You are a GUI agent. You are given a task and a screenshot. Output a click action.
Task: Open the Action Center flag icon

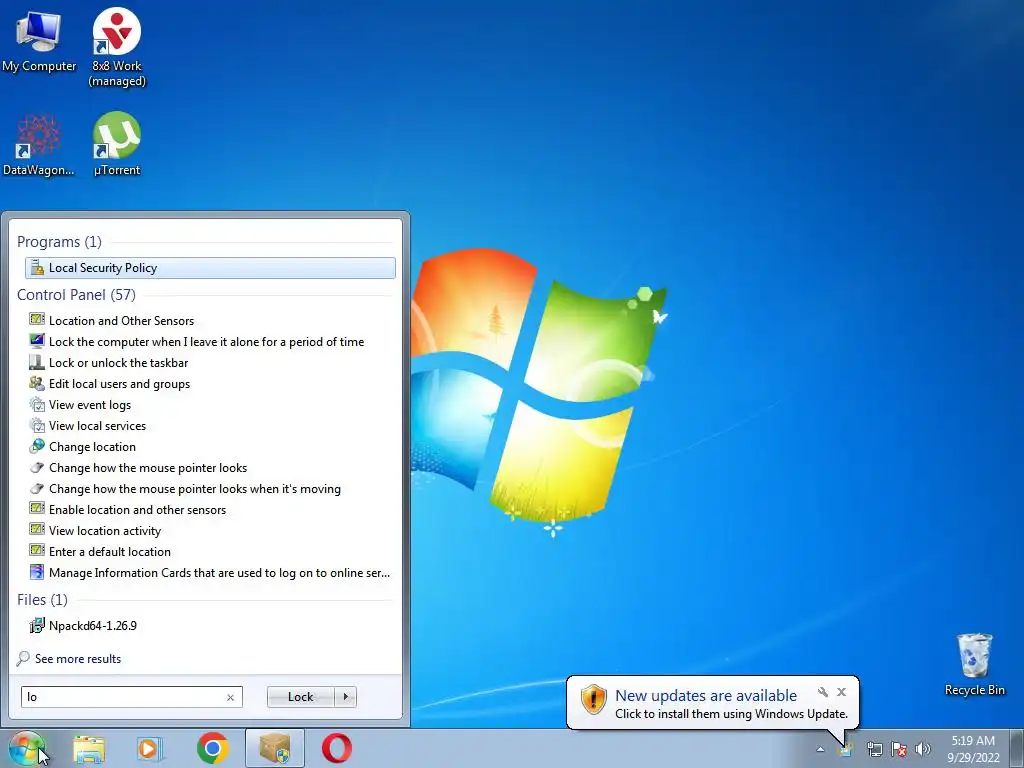[x=899, y=749]
